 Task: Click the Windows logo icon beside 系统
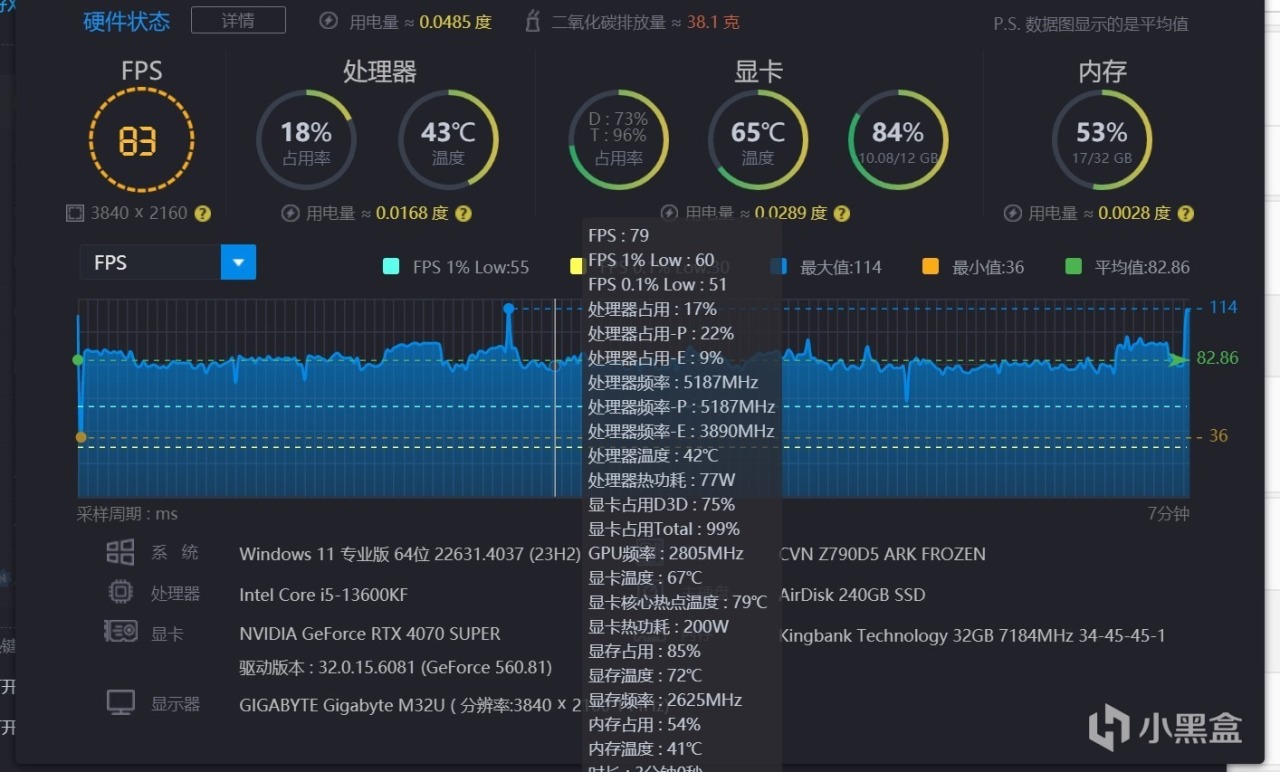(x=120, y=553)
